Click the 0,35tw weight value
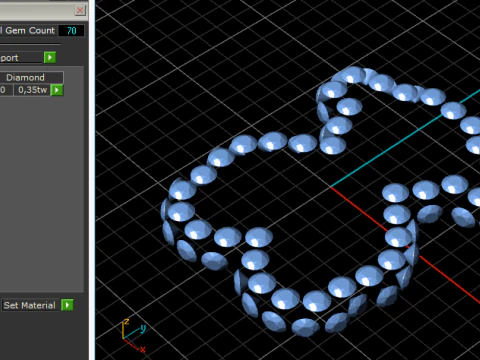This screenshot has height=360, width=480. (x=32, y=90)
